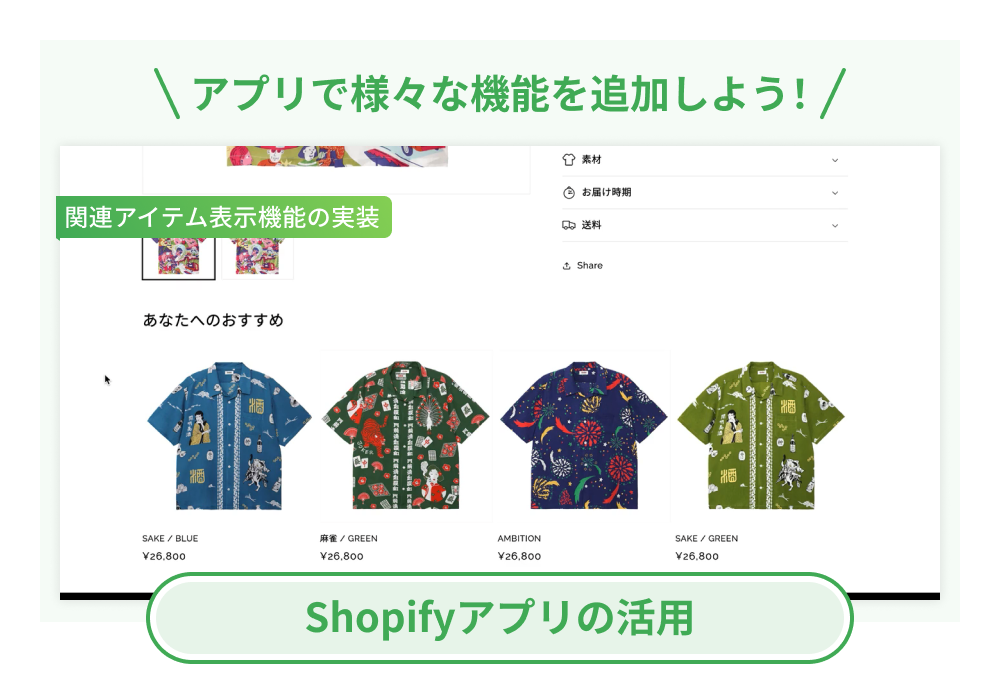
Task: Click the delivery truck icon beside 送料
Action: pyautogui.click(x=568, y=225)
